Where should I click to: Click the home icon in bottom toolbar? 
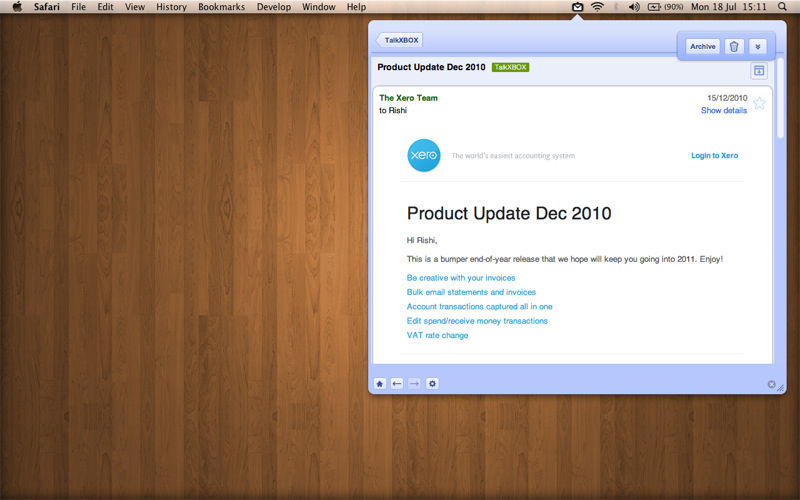pyautogui.click(x=380, y=384)
